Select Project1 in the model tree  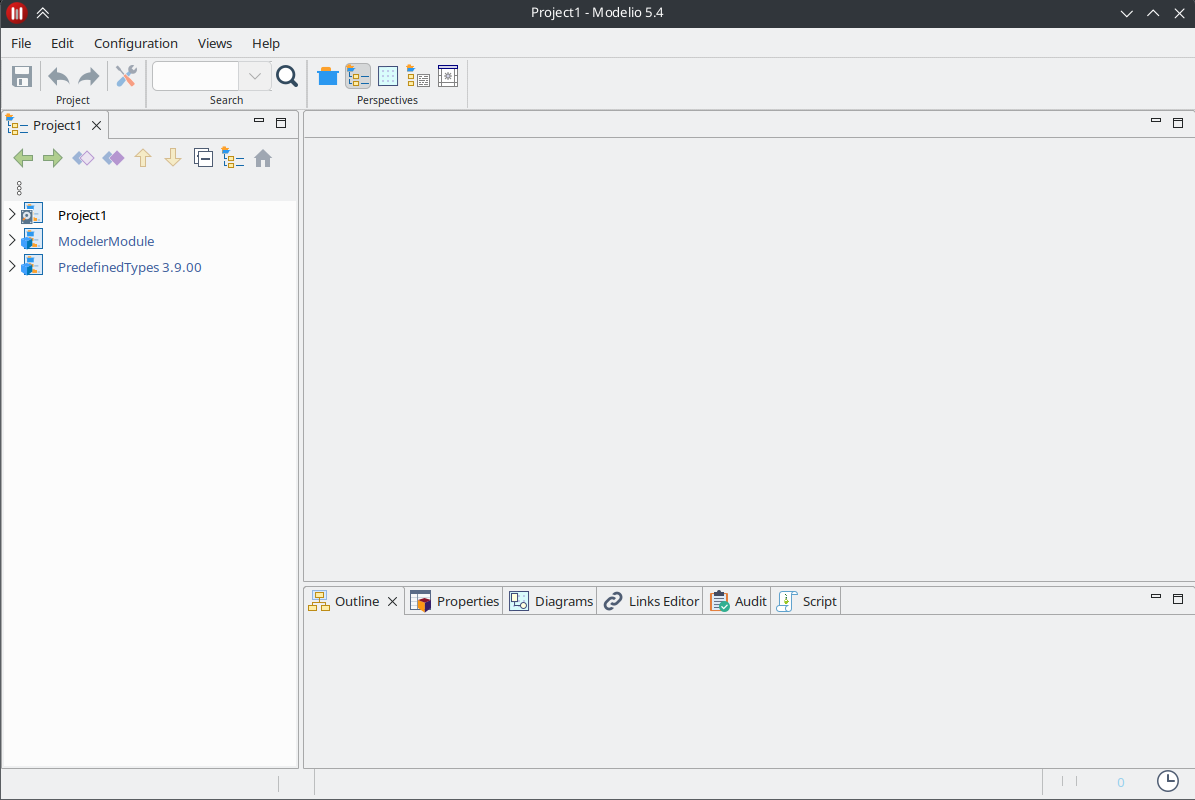click(x=82, y=216)
